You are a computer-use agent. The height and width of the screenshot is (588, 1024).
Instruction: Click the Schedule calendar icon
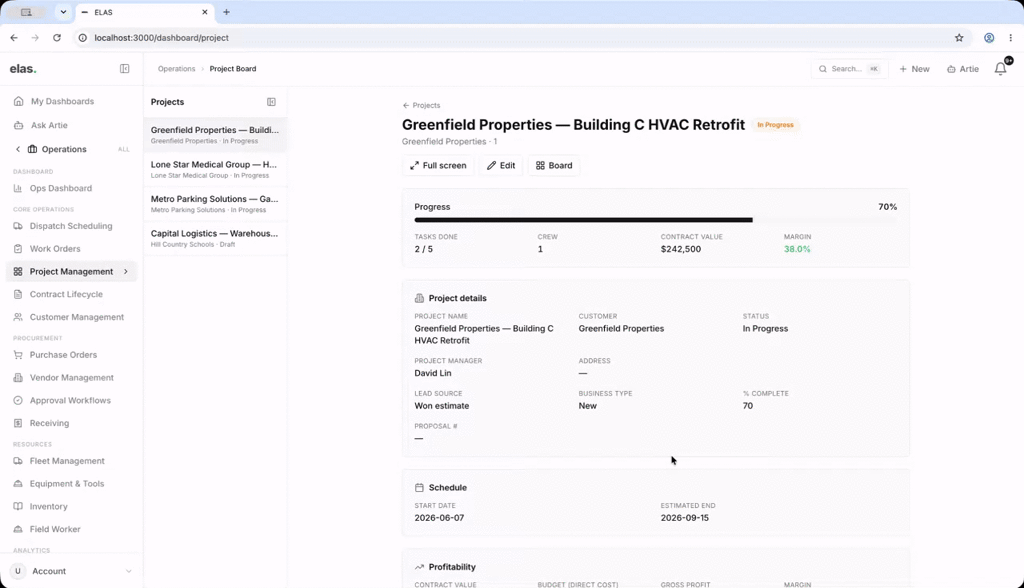click(419, 487)
